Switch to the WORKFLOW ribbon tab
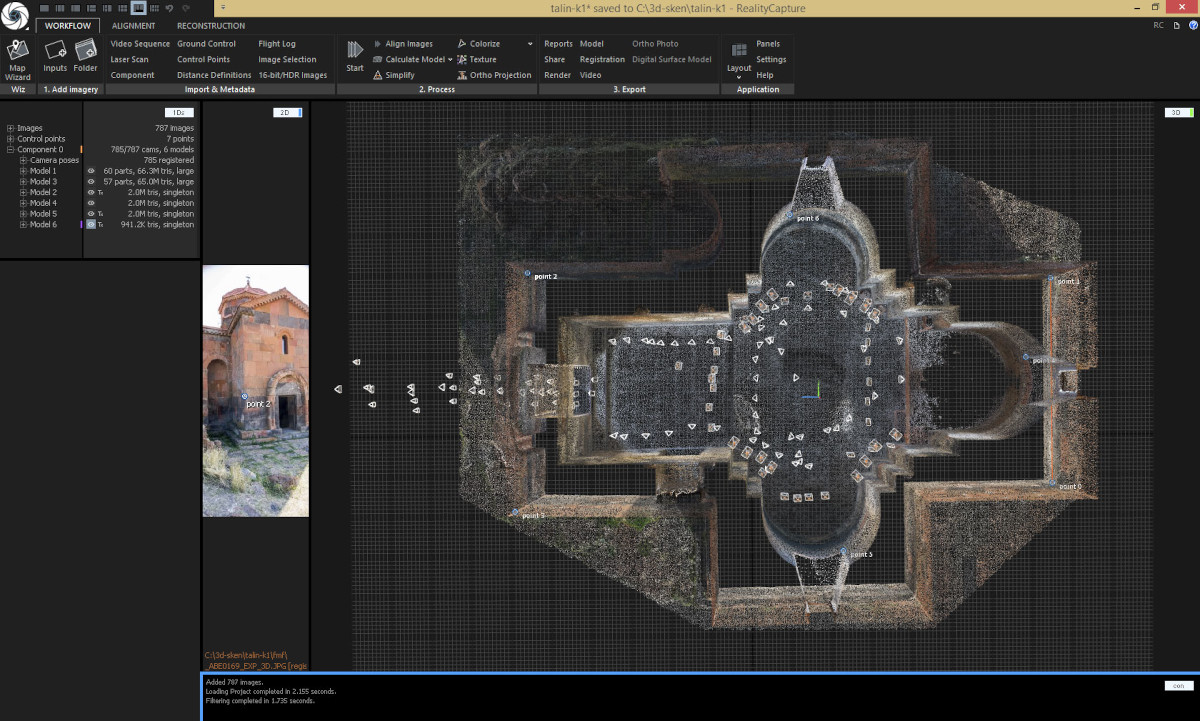 [x=68, y=26]
